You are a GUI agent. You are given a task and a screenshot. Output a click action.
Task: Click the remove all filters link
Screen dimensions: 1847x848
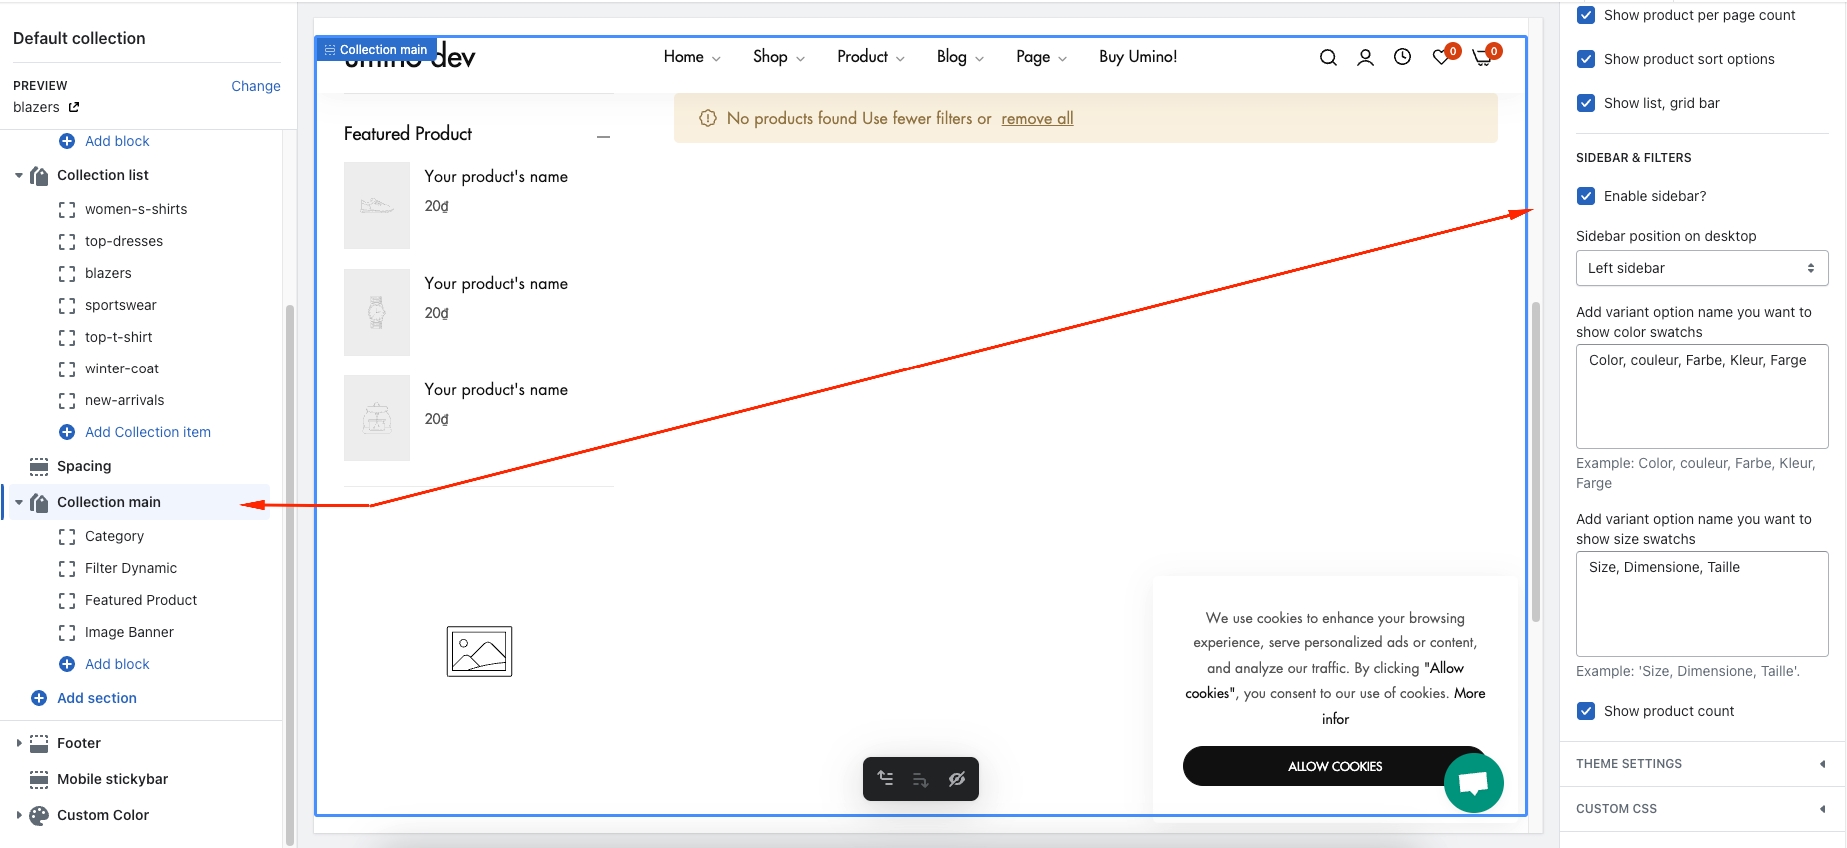coord(1037,118)
